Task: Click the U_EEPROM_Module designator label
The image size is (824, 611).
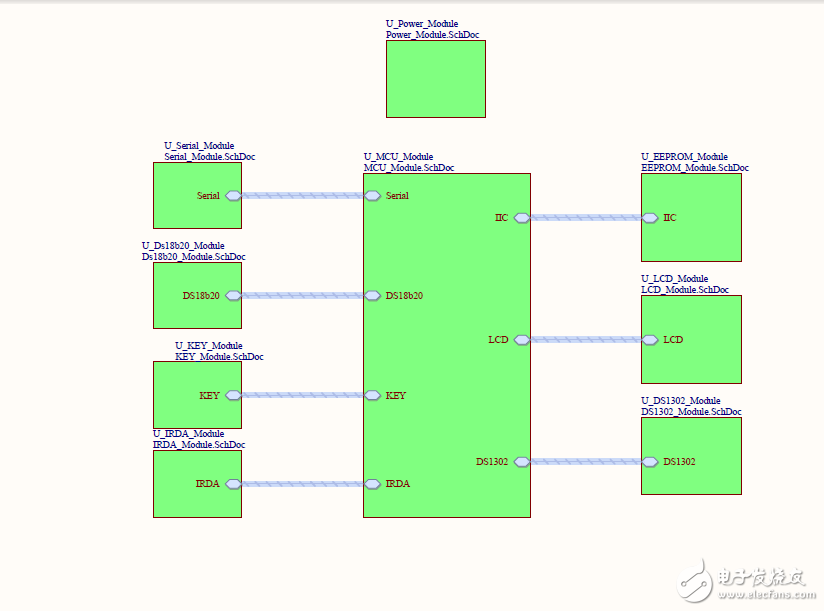Action: coord(684,157)
